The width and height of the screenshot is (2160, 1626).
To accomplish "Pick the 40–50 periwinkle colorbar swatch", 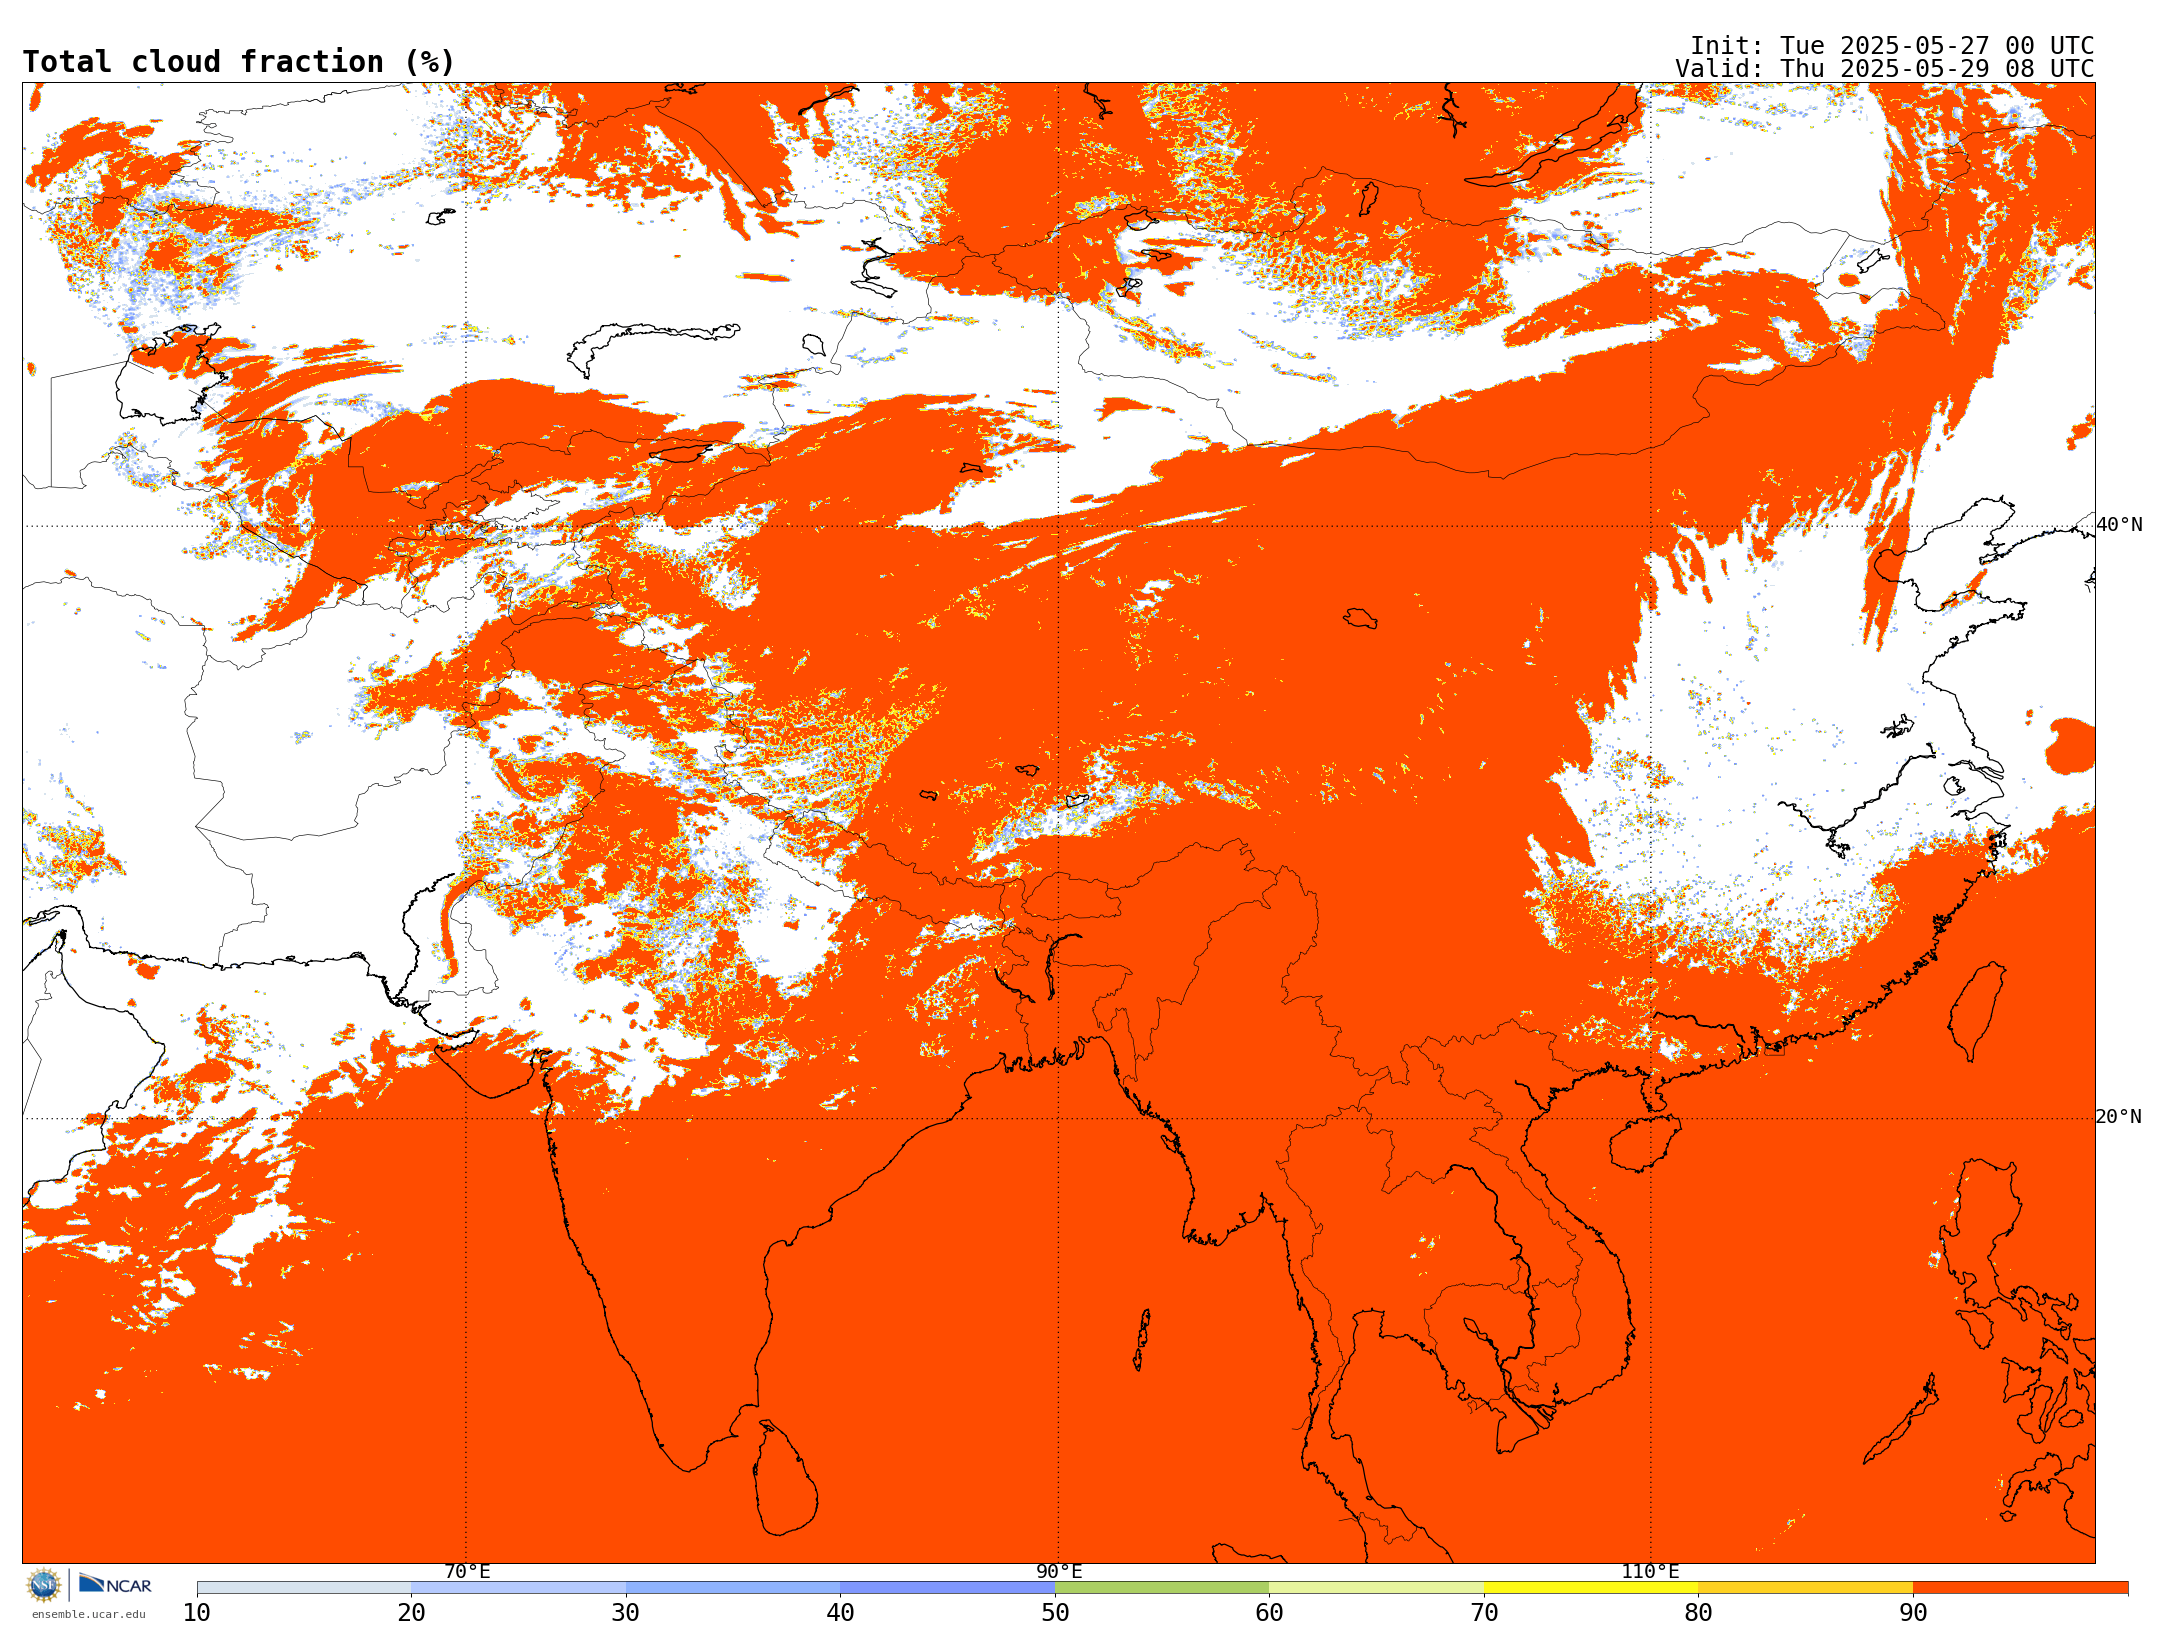I will coord(947,1588).
